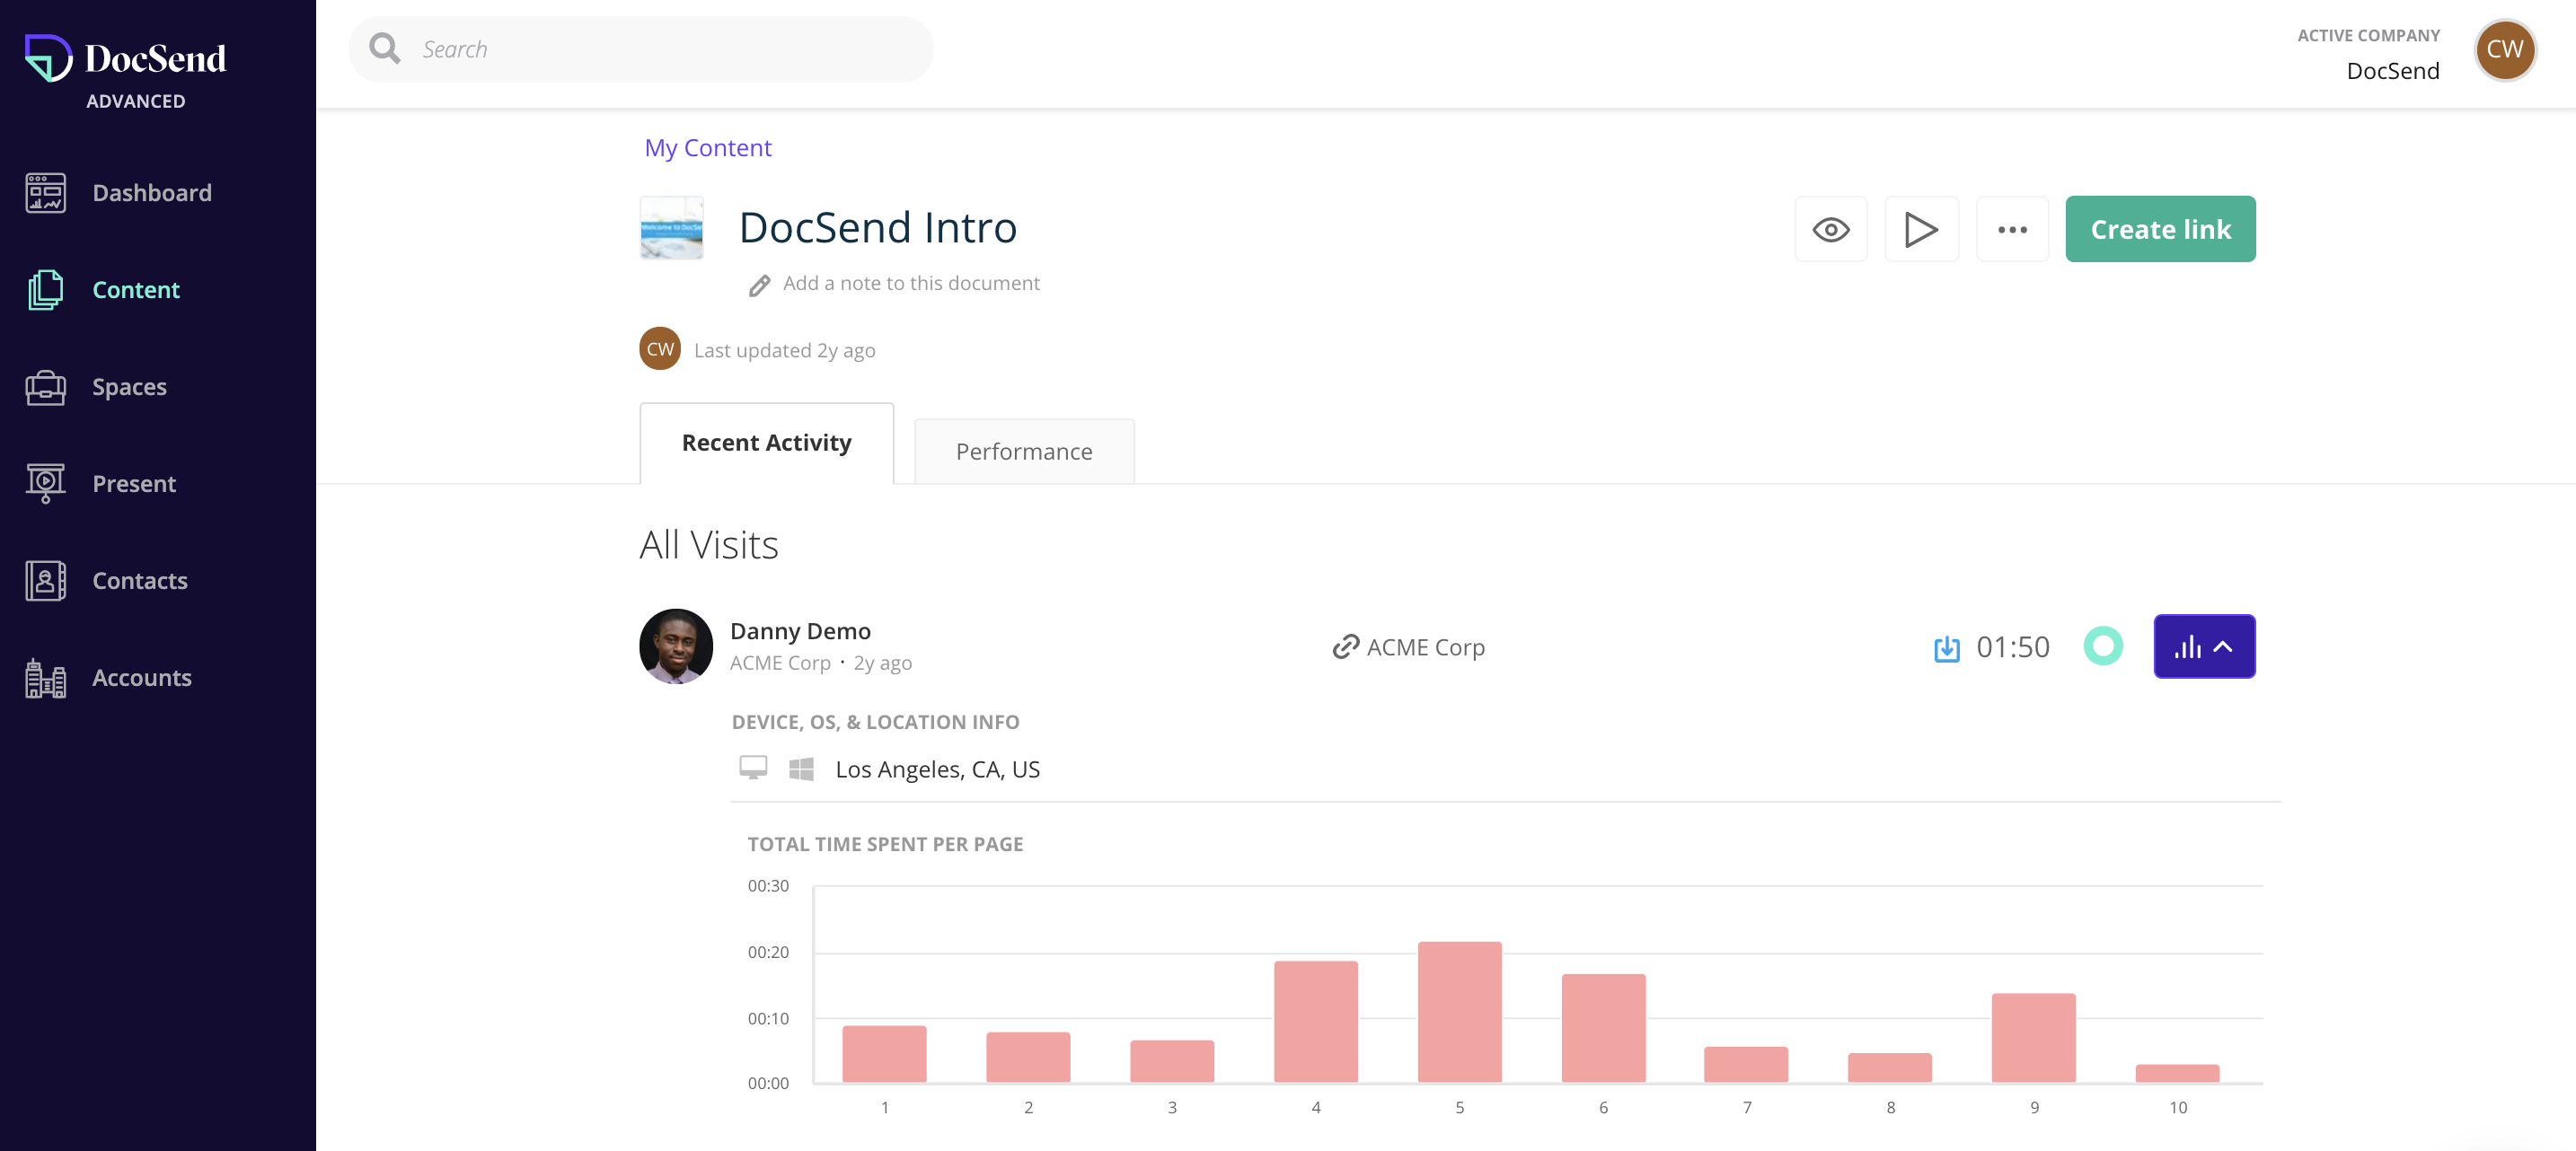
Task: Click the Last updated 2y ago text
Action: (785, 350)
